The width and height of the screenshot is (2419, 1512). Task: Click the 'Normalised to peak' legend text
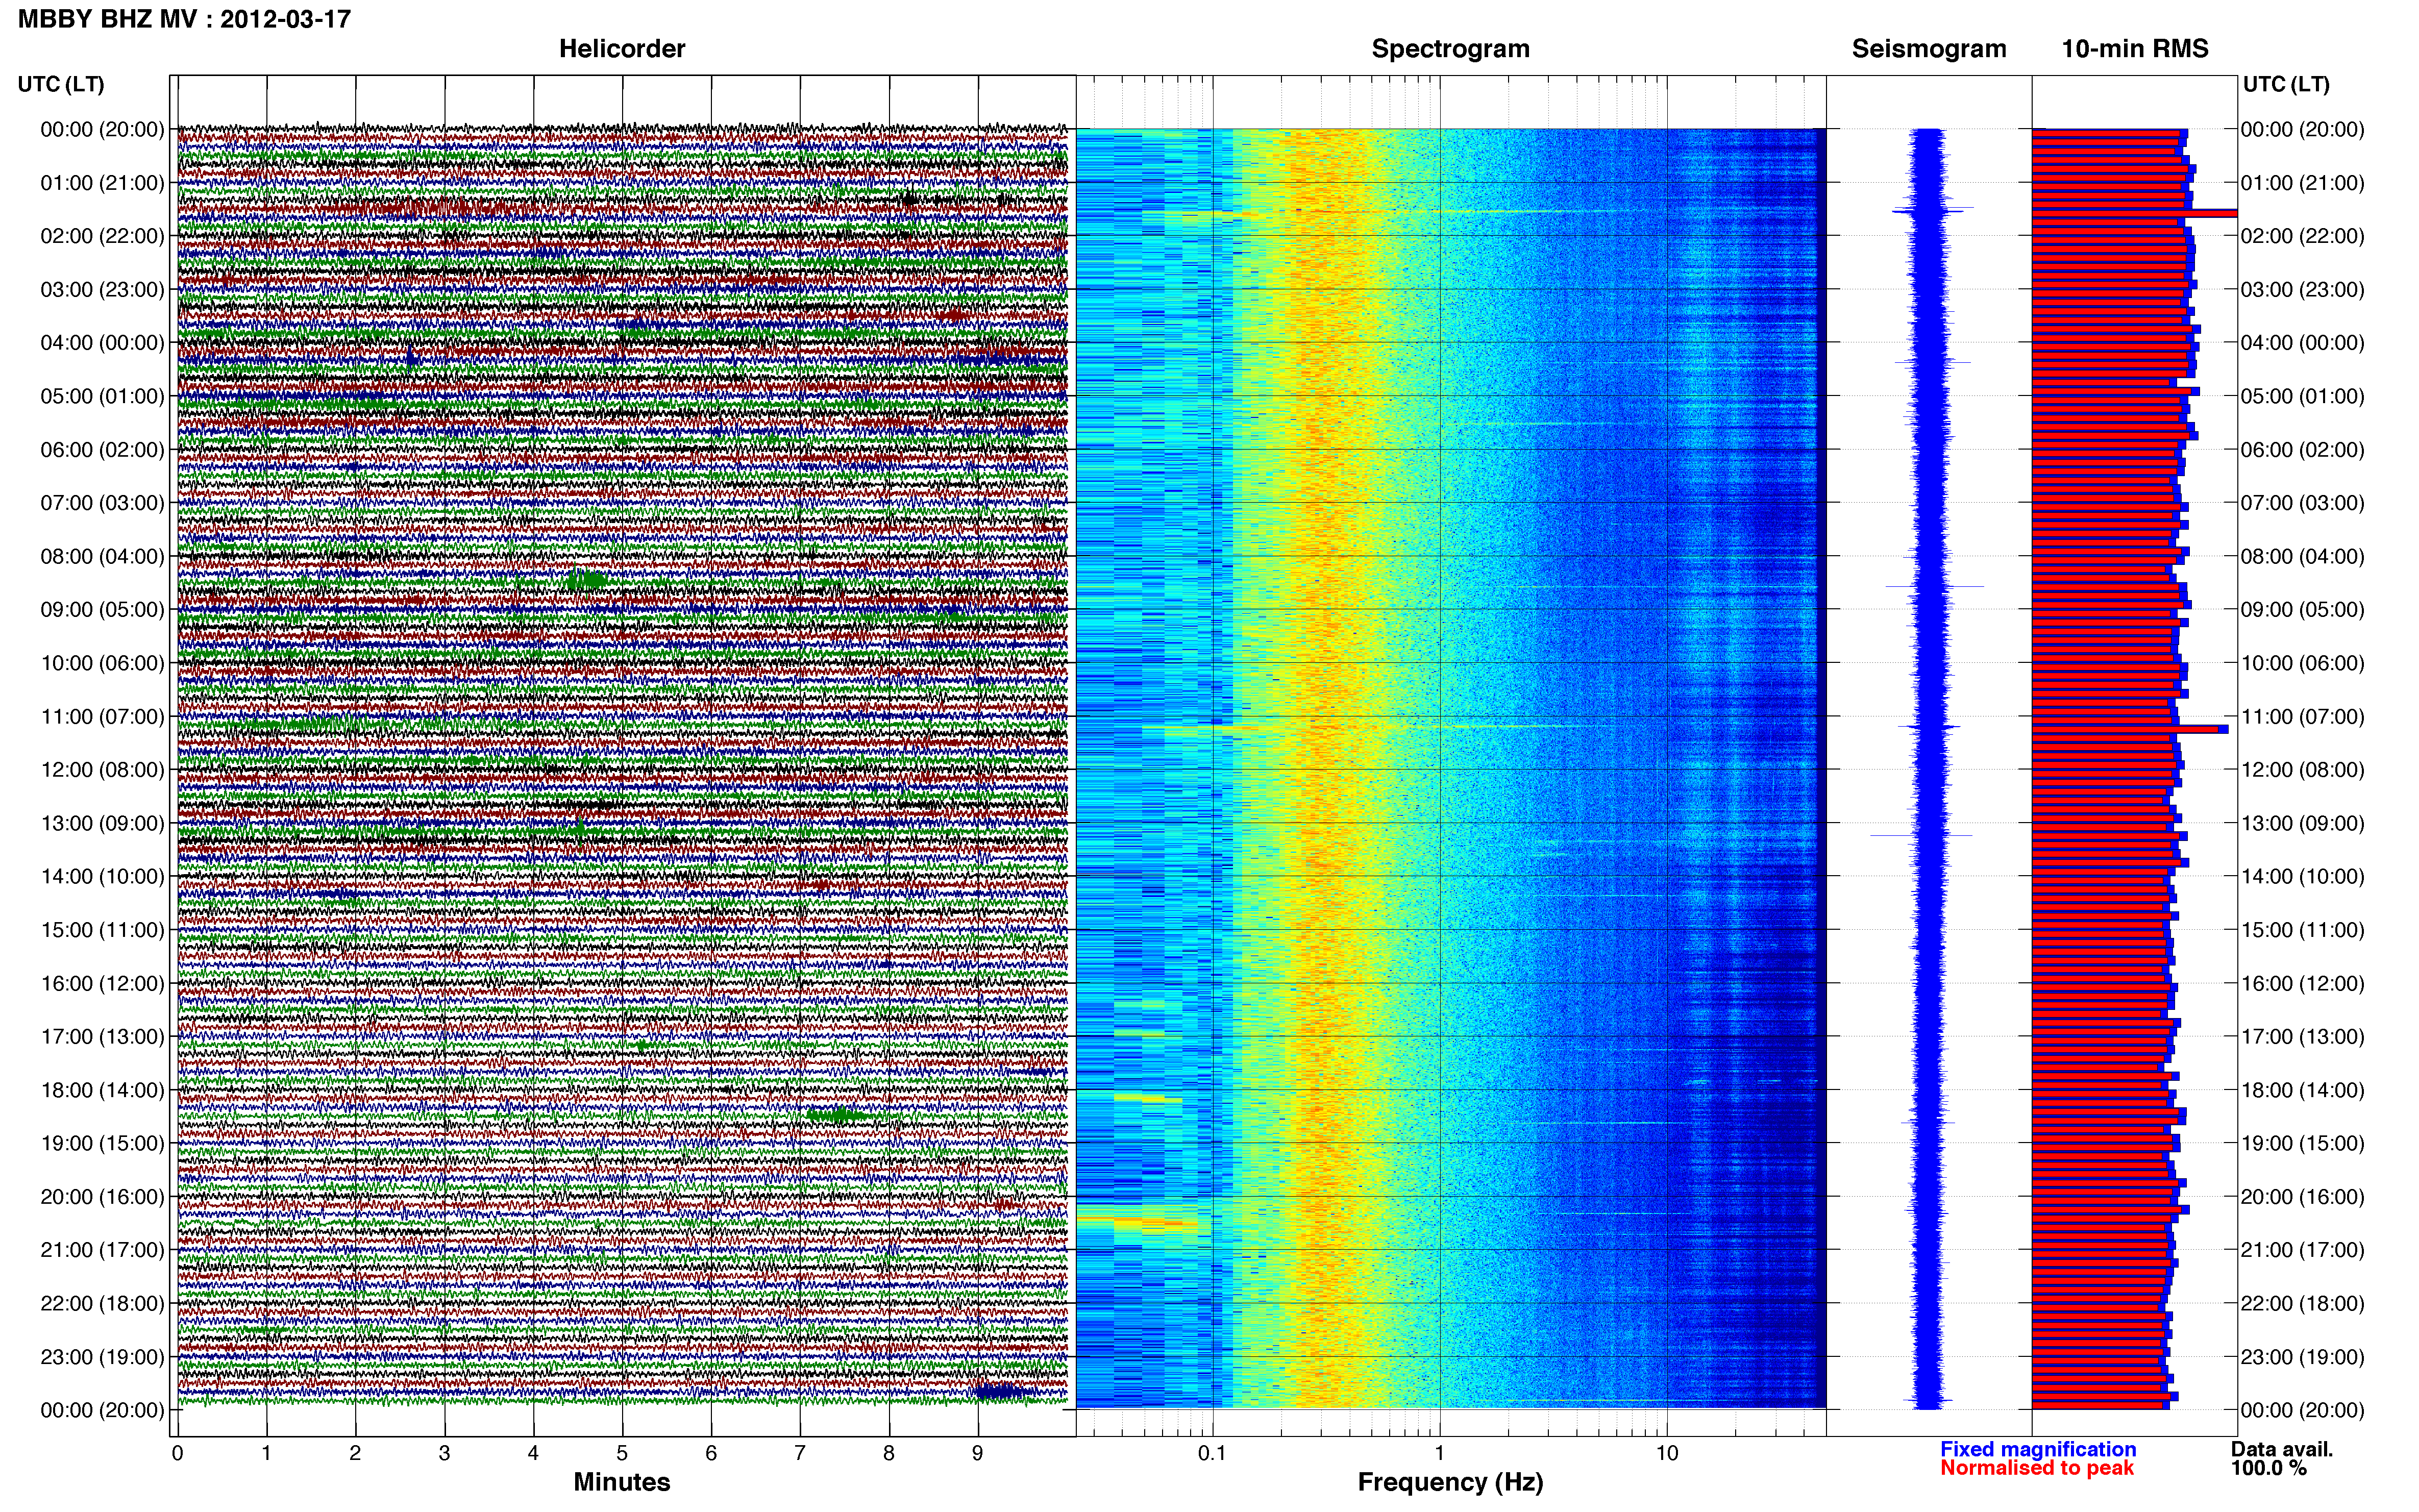coord(2037,1468)
